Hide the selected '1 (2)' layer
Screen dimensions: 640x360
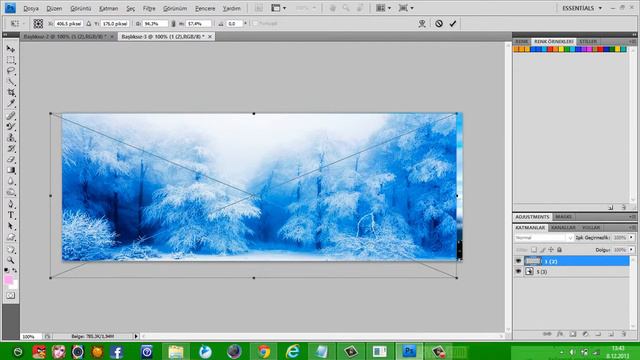coord(518,261)
